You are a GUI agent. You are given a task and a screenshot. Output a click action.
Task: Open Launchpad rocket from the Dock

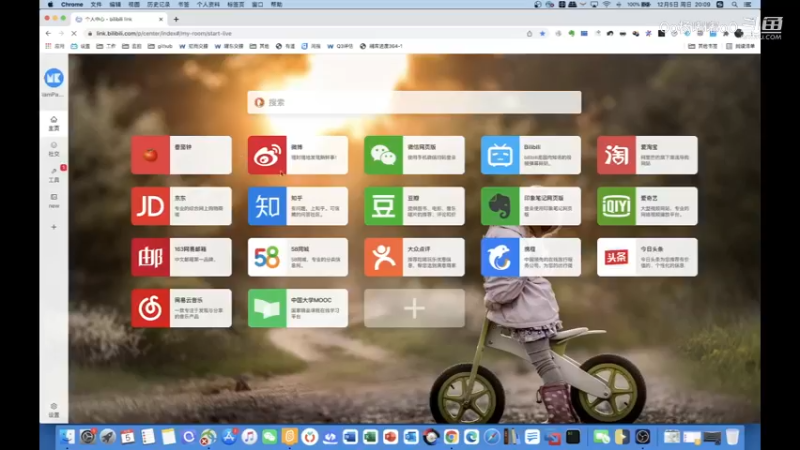[108, 437]
